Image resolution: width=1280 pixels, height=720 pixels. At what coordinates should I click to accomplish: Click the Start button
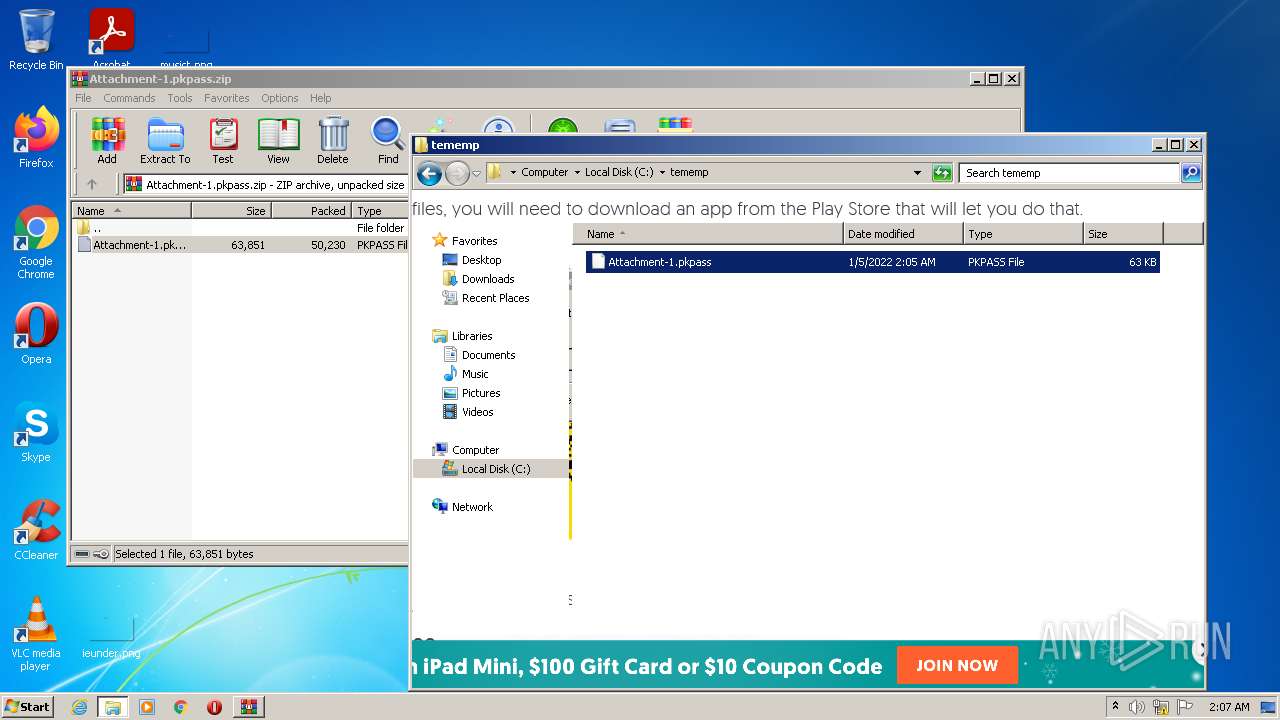(27, 707)
